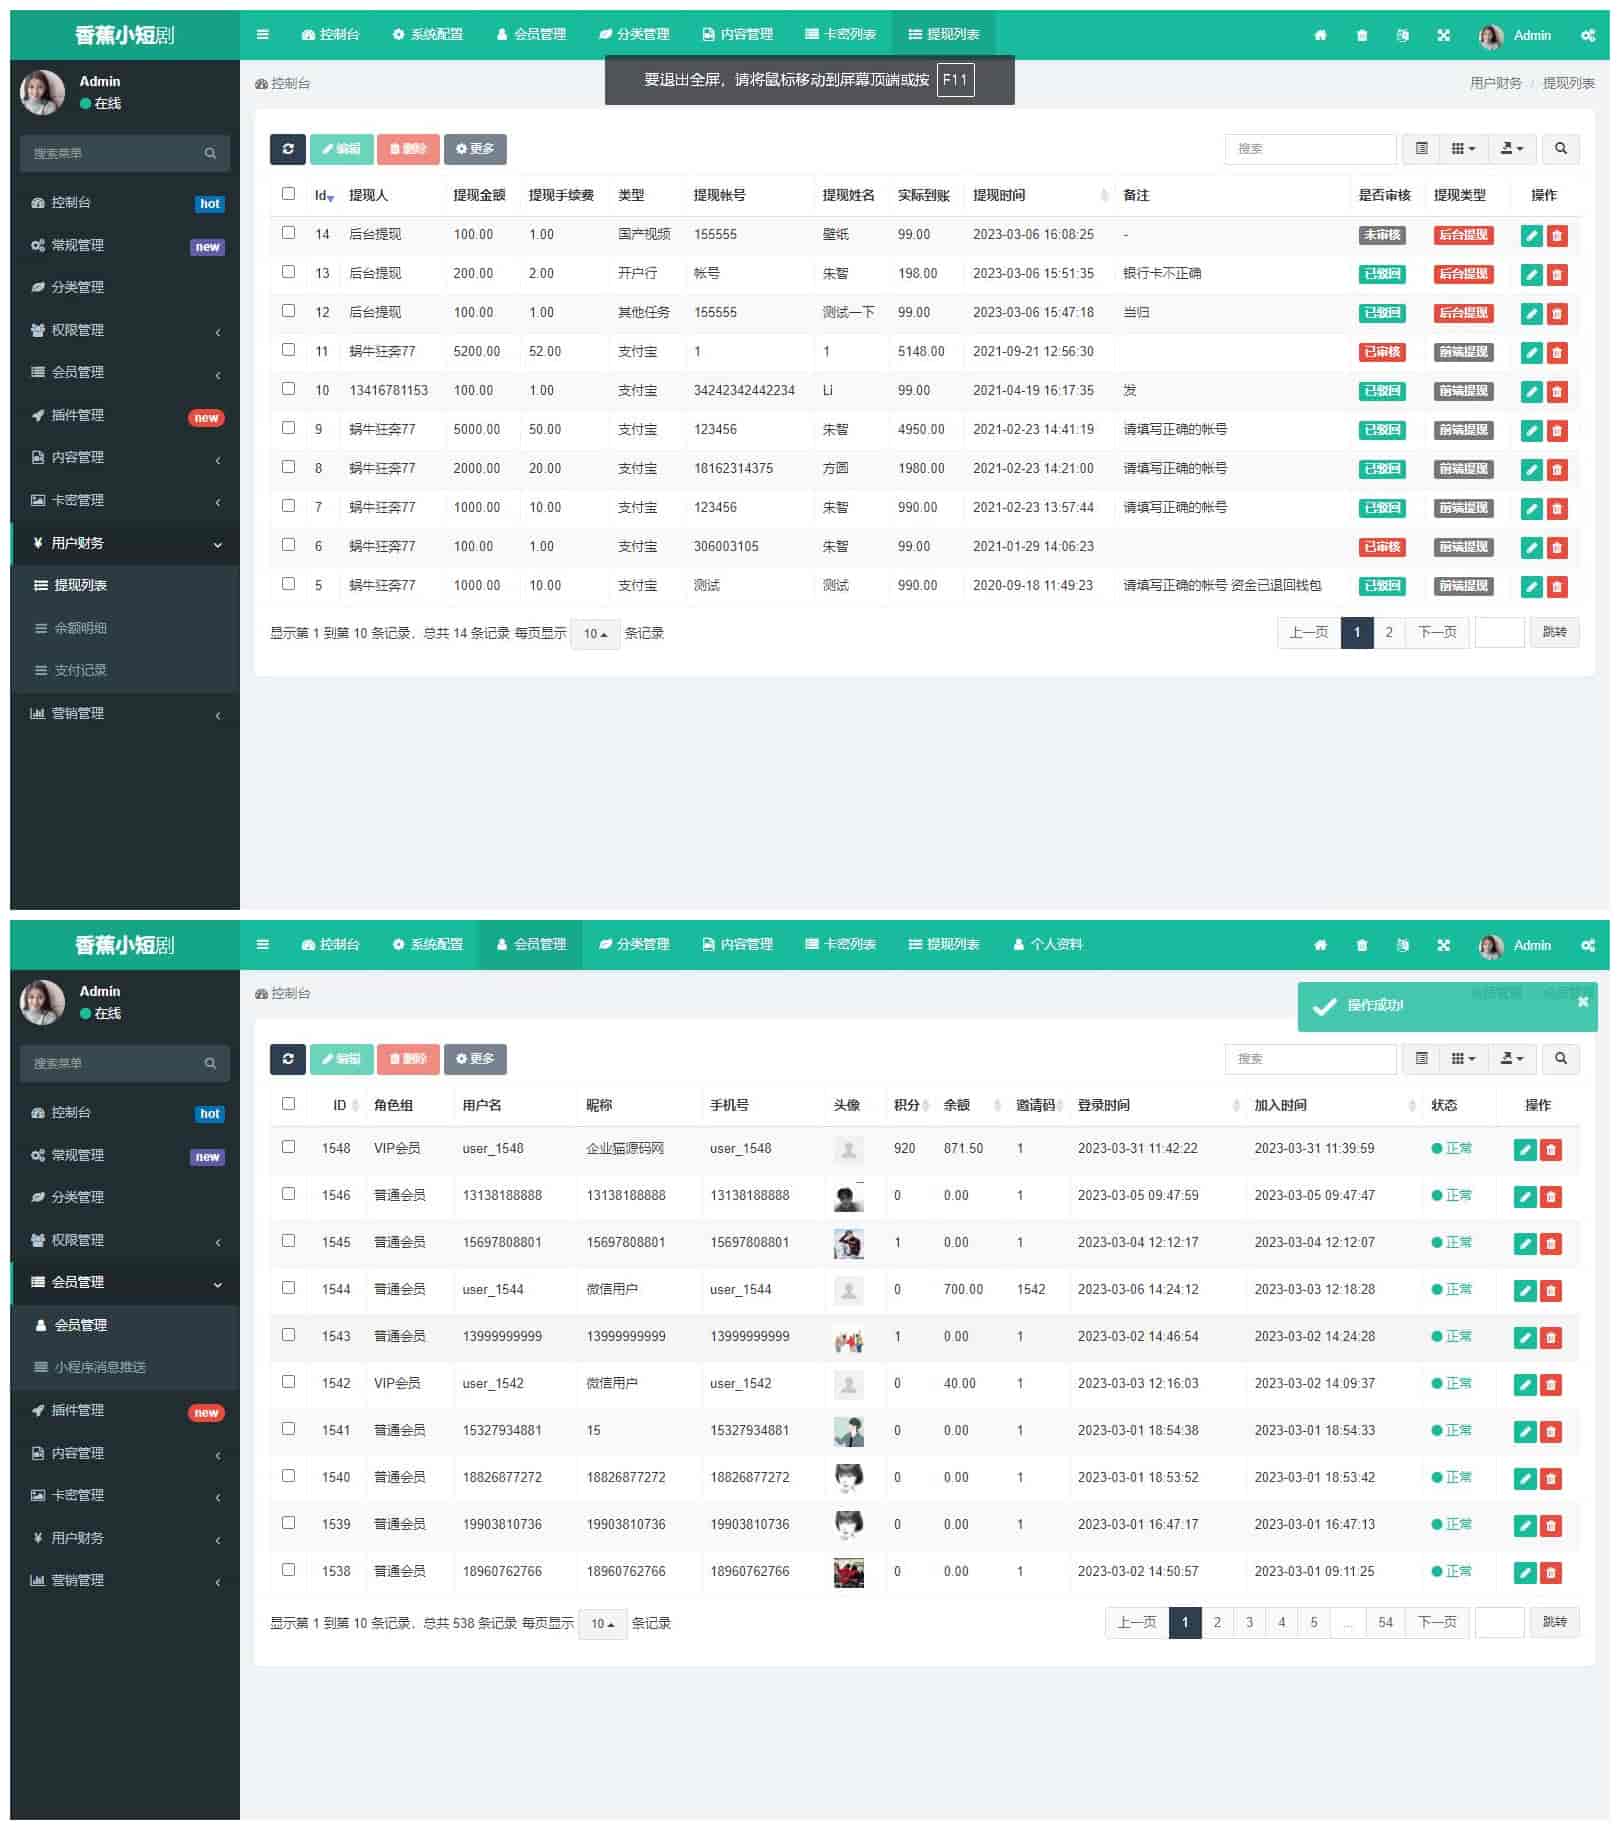Close the 操作成功 notification
The height and width of the screenshot is (1830, 1620).
click(x=1582, y=1002)
